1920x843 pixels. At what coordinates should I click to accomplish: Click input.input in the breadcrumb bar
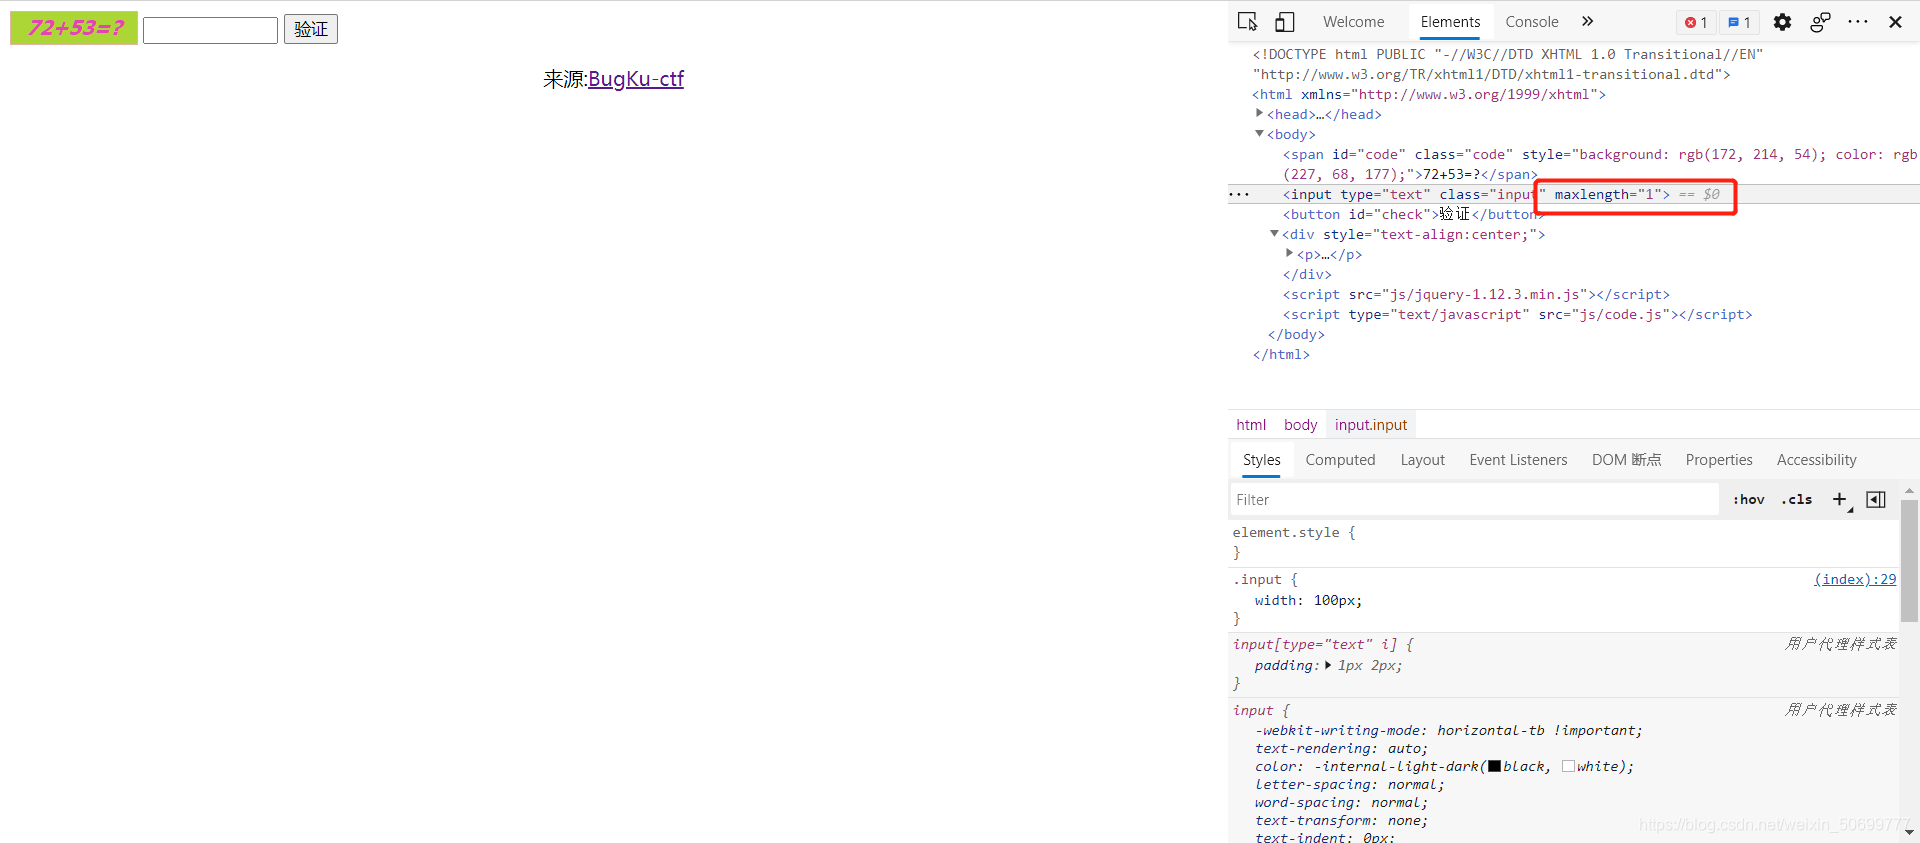[x=1371, y=424]
